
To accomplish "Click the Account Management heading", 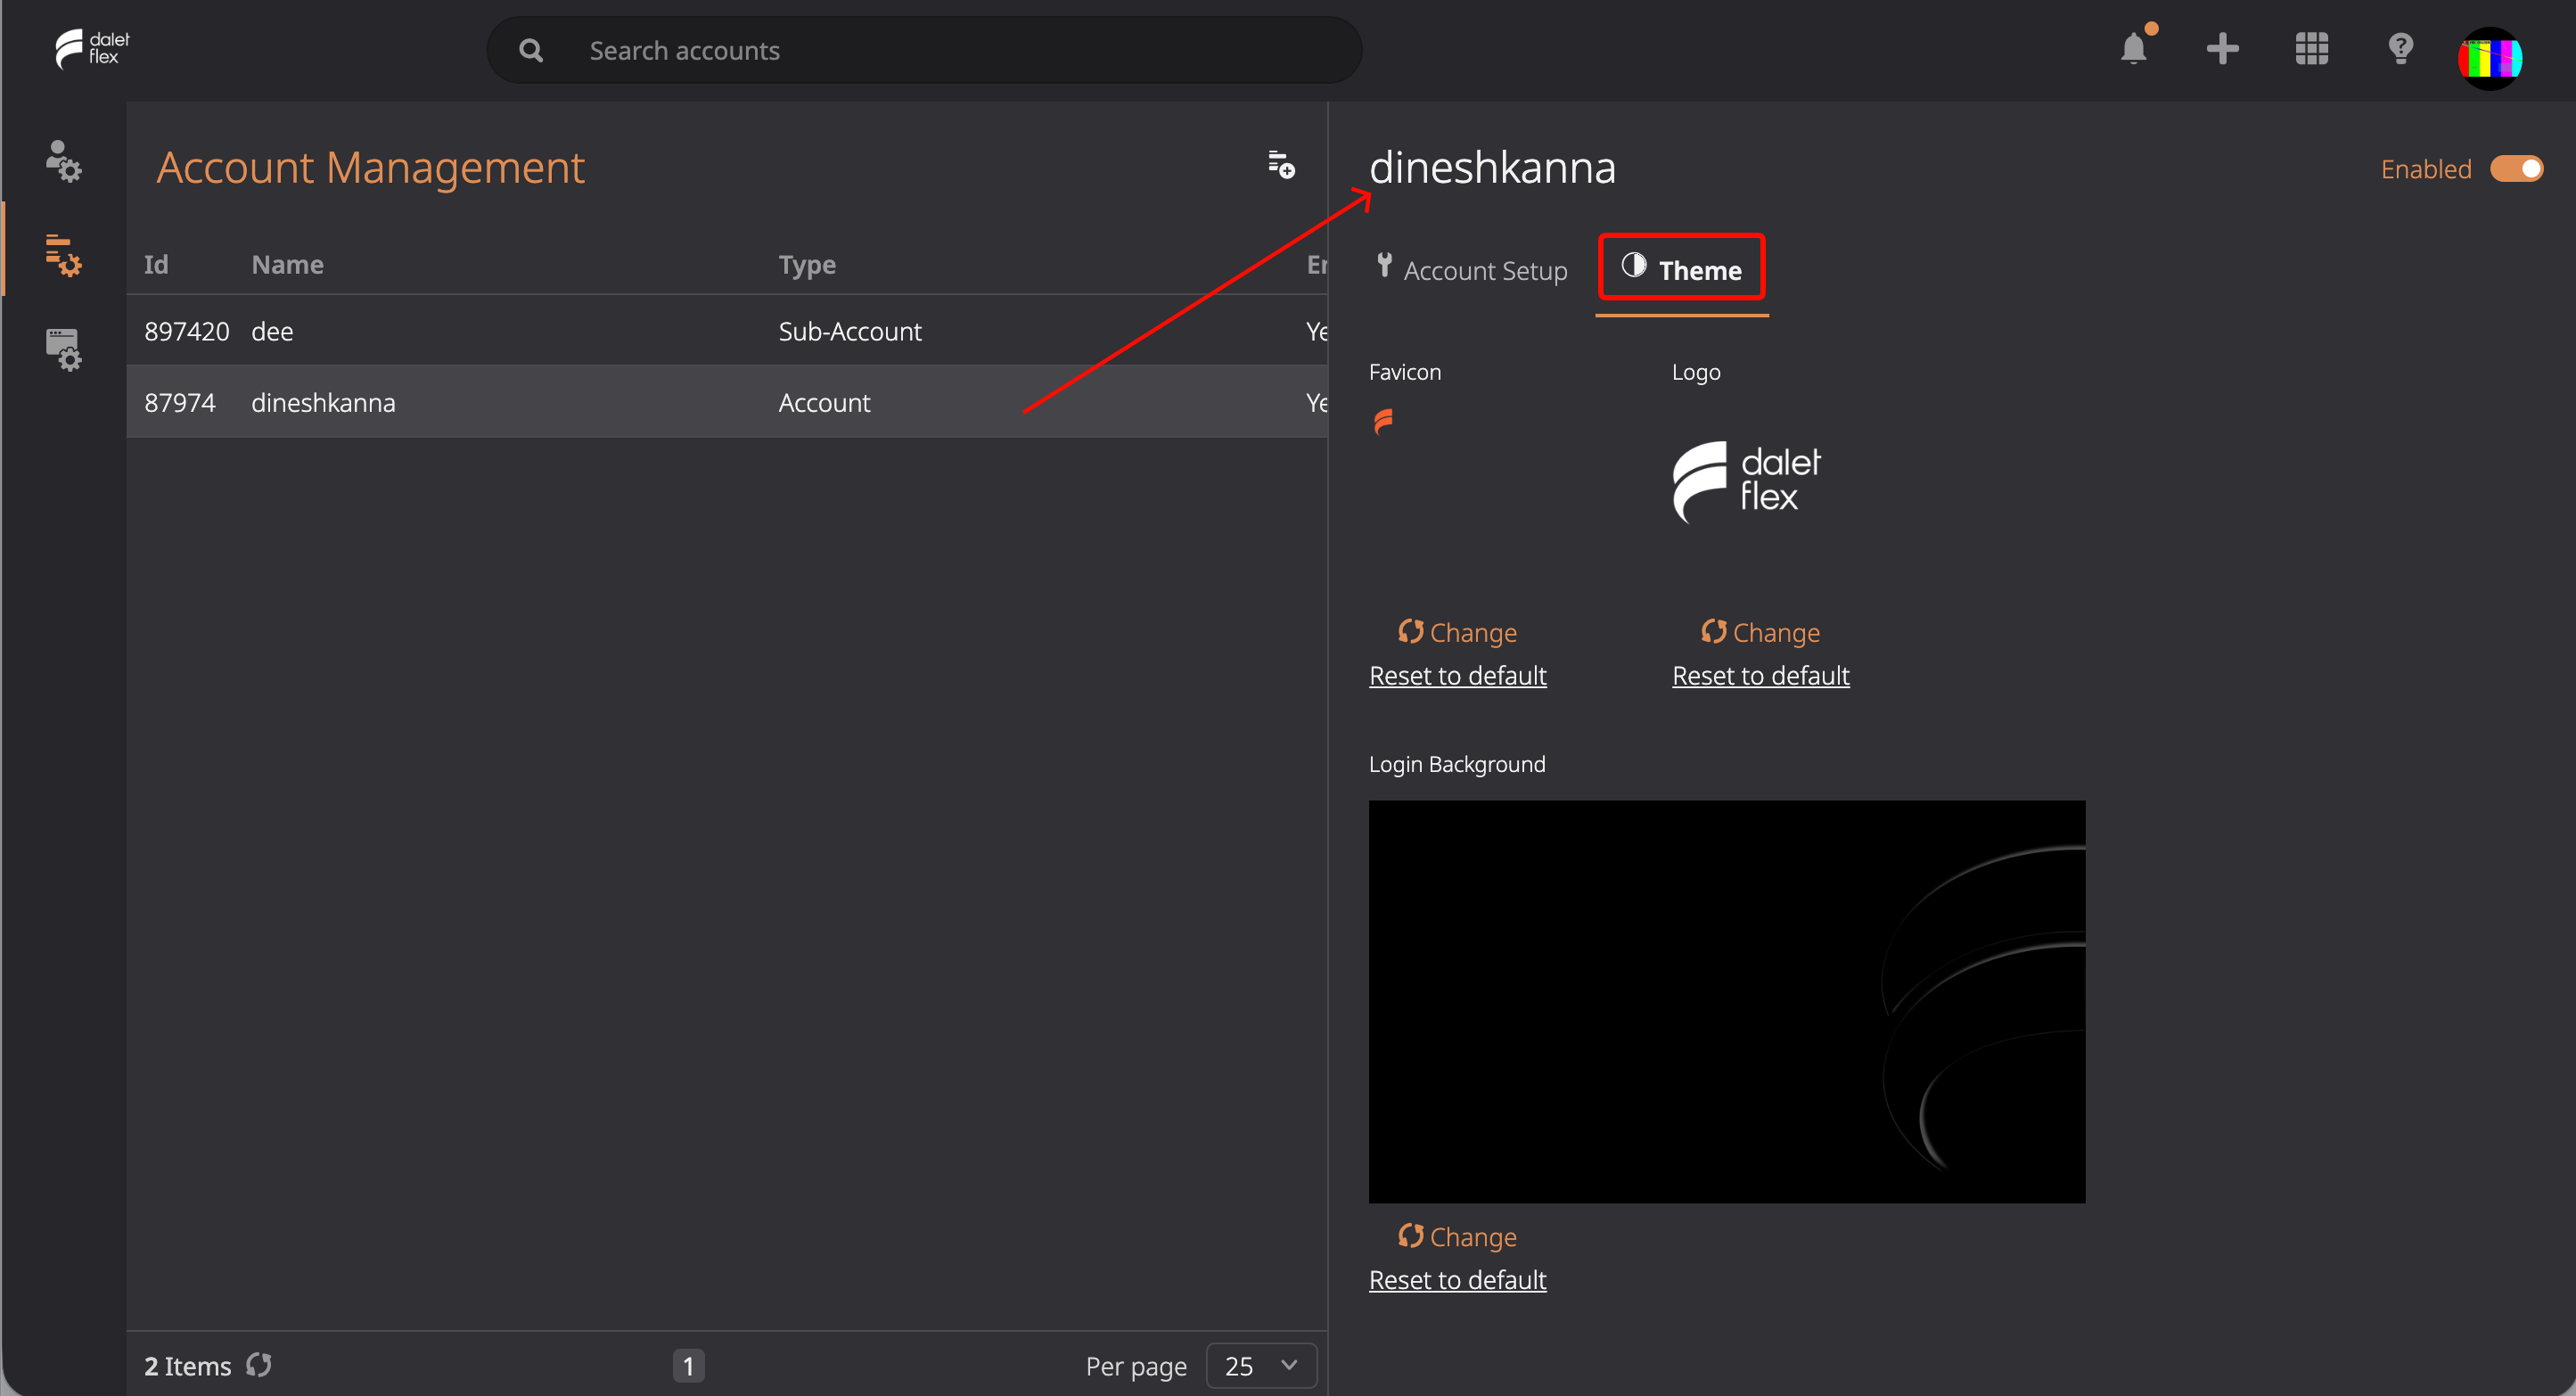I will click(x=371, y=167).
